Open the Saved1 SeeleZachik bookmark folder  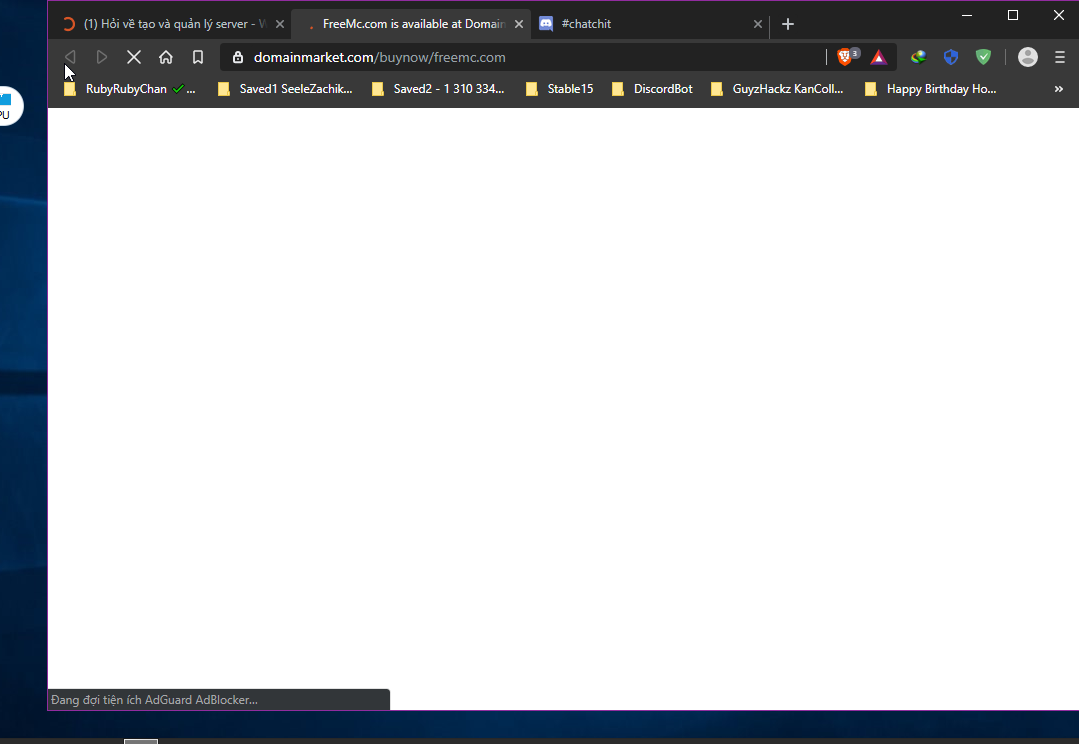coord(286,89)
